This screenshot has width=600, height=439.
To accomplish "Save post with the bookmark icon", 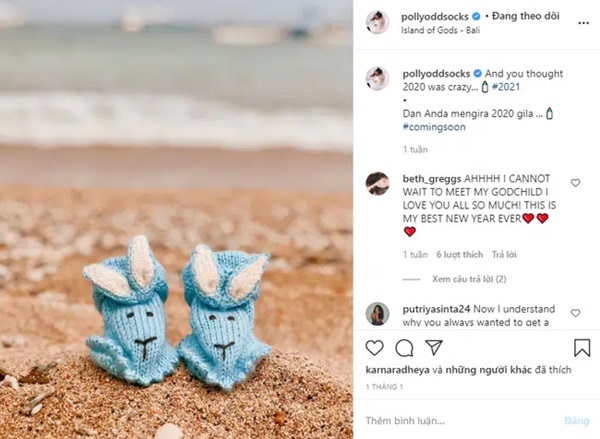I will tap(582, 348).
